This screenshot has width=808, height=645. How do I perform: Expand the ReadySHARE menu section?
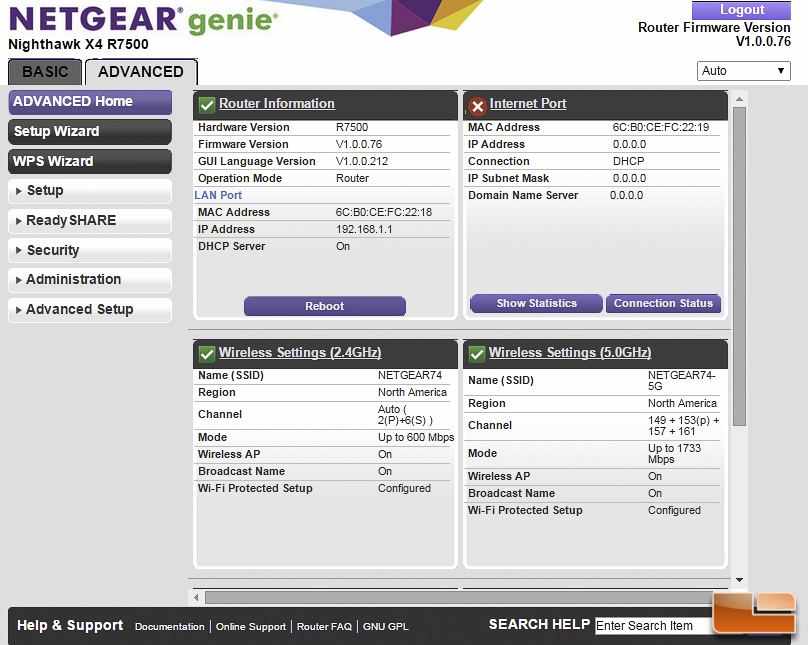(x=90, y=220)
